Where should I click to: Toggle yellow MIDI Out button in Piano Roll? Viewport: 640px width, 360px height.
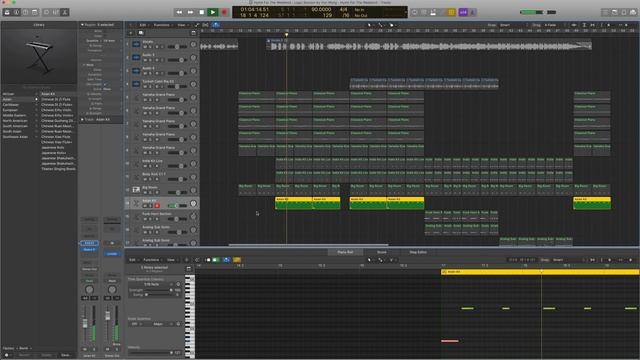[x=237, y=260]
